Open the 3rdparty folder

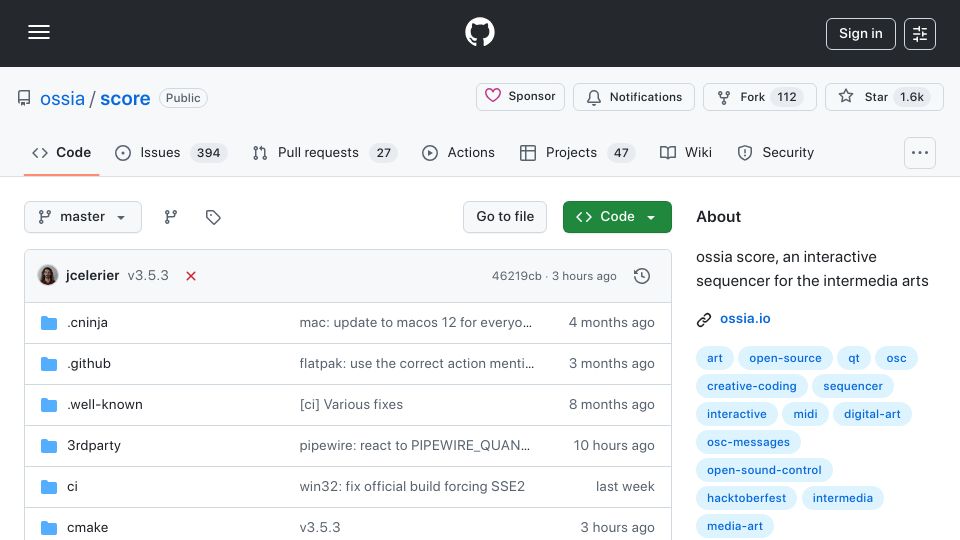(94, 446)
